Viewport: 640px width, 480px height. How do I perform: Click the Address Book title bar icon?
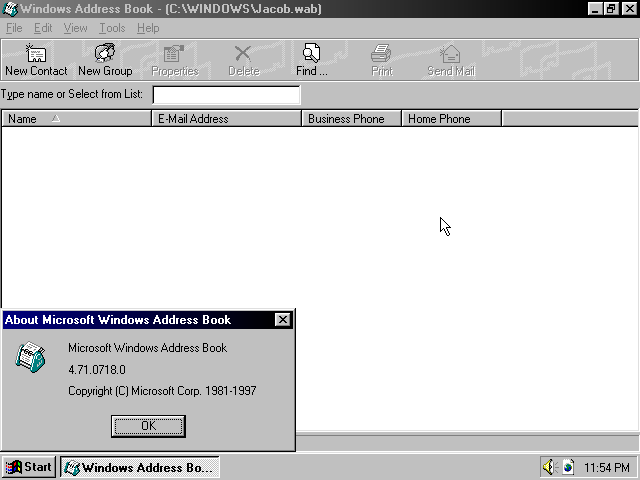[10, 9]
